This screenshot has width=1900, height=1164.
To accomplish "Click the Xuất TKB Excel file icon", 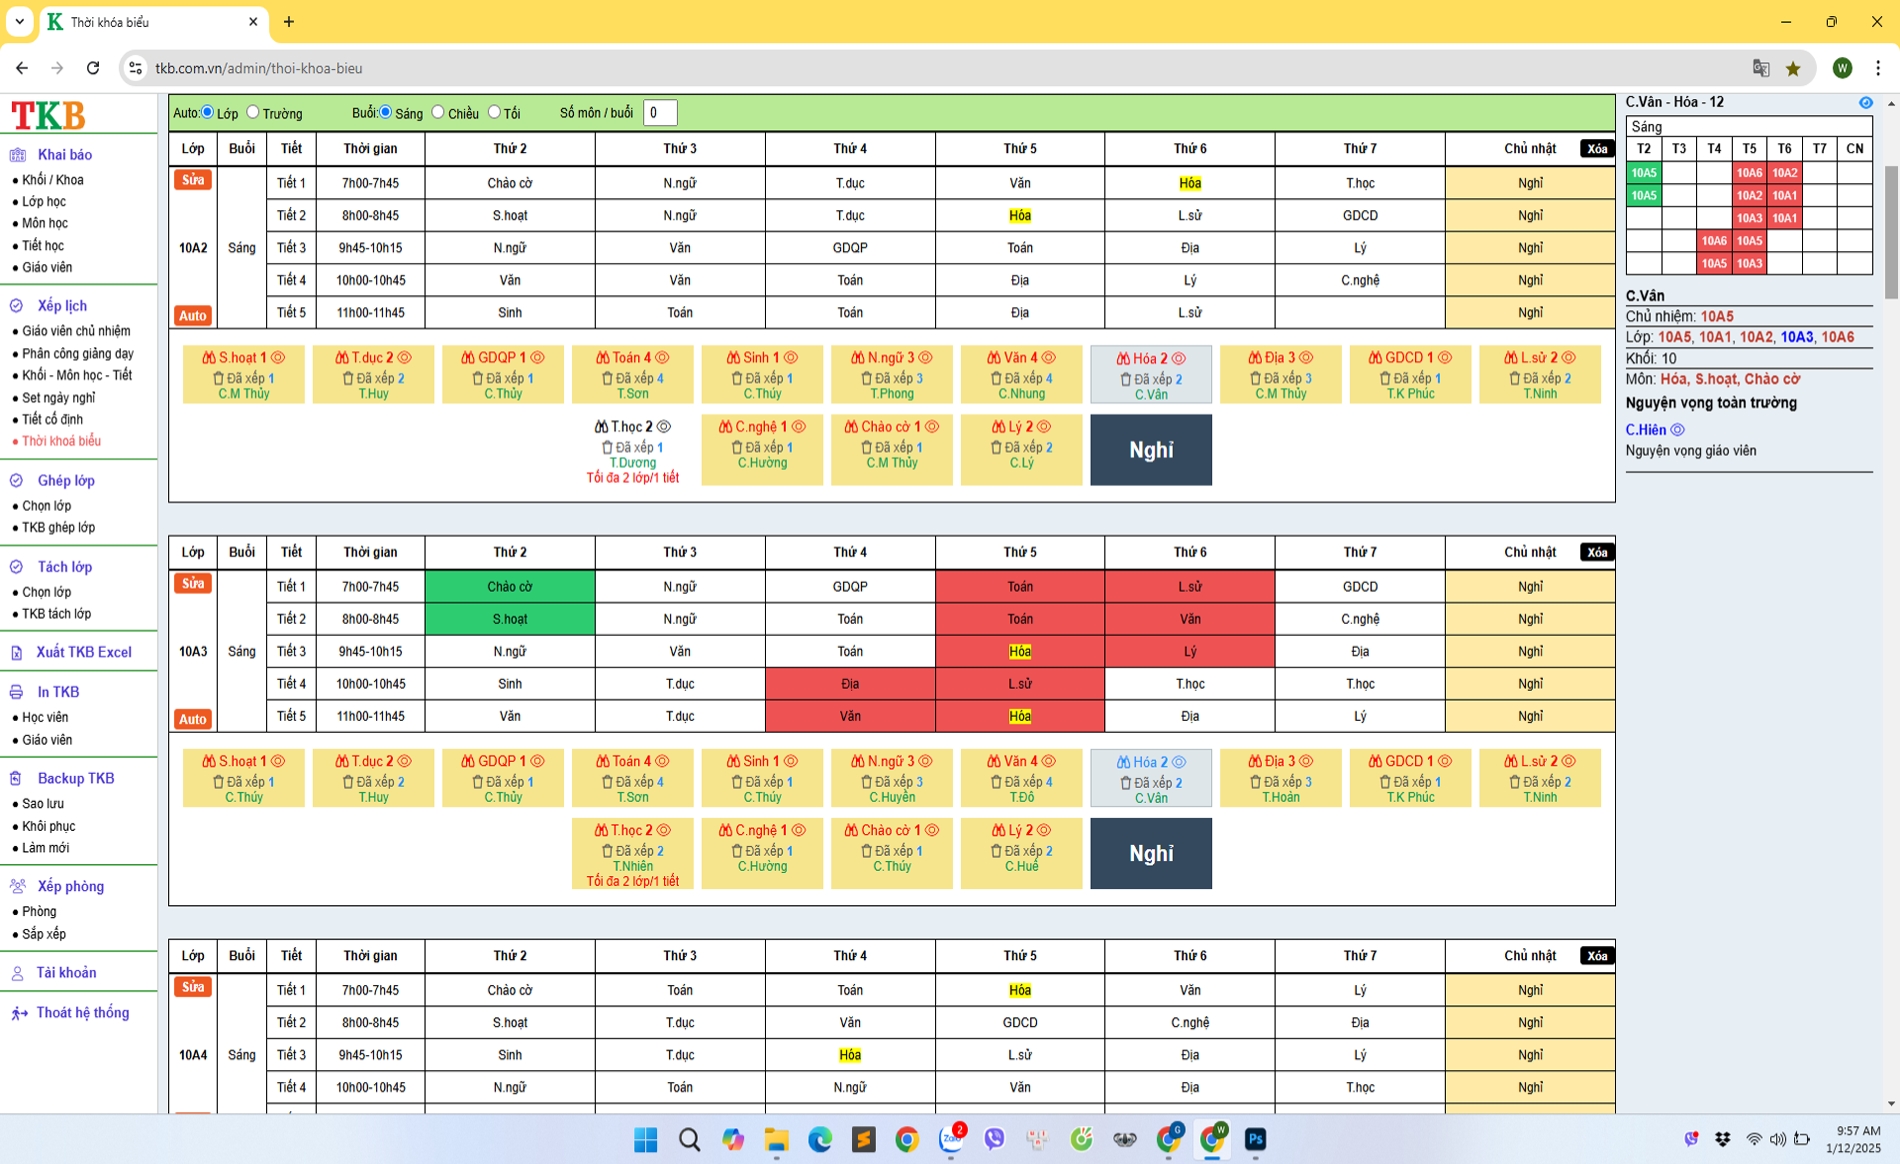I will point(17,653).
